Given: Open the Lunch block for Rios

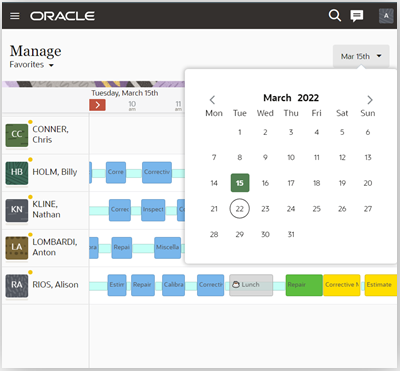Looking at the screenshot, I should point(251,285).
